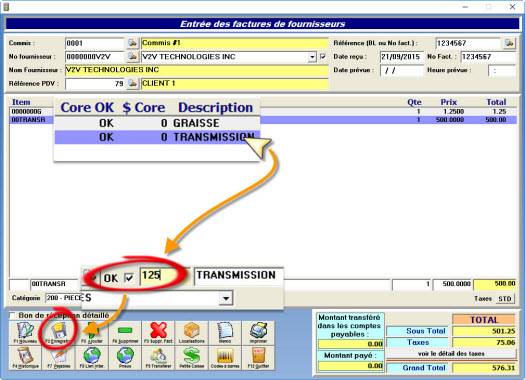Click the Description column header
525x380 pixels.
[x=215, y=107]
